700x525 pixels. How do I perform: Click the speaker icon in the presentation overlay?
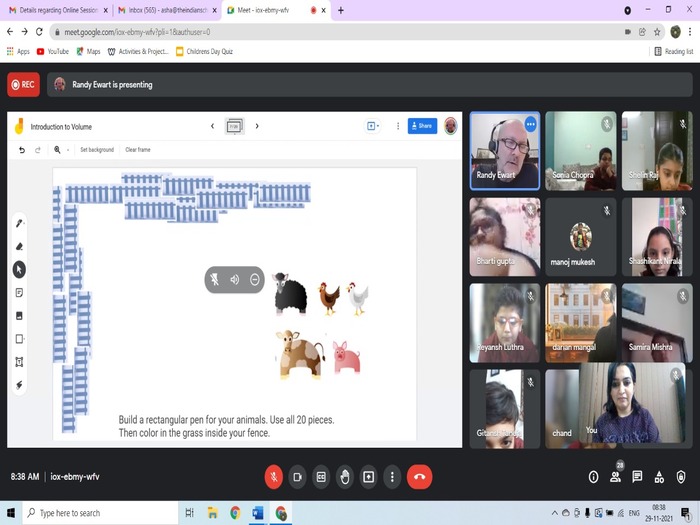point(234,279)
